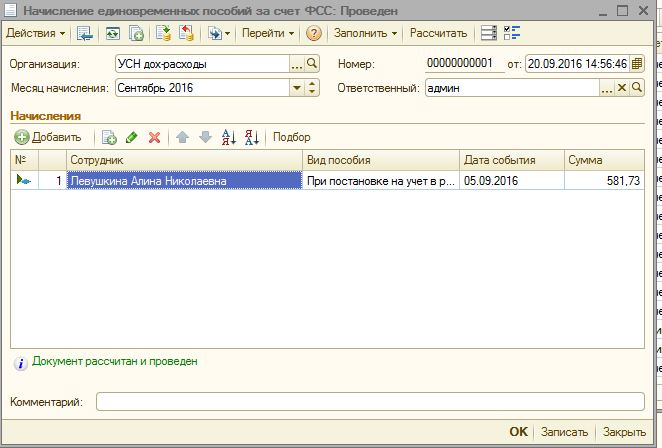Click the Месяц начисления spinner arrows
The height and width of the screenshot is (448, 662).
(311, 88)
